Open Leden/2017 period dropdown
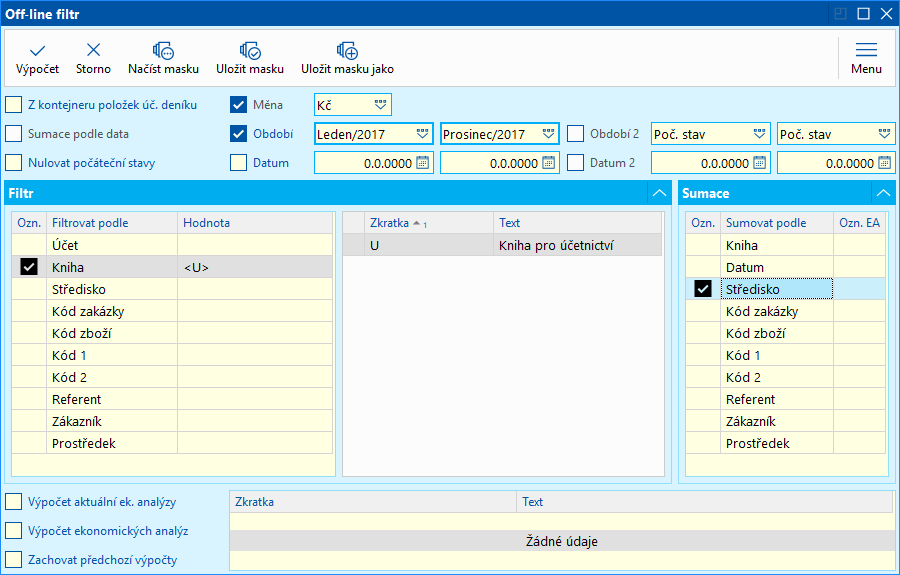This screenshot has height=575, width=900. [422, 134]
